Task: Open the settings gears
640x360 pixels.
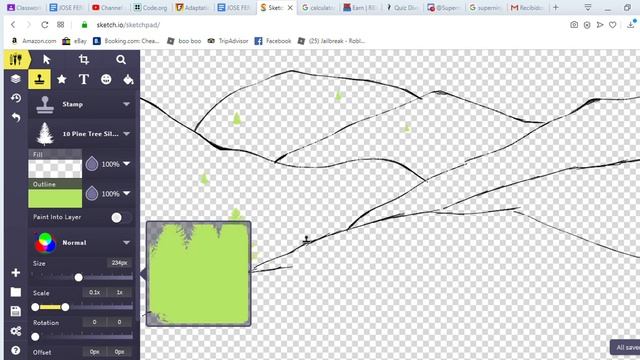Action: click(16, 331)
